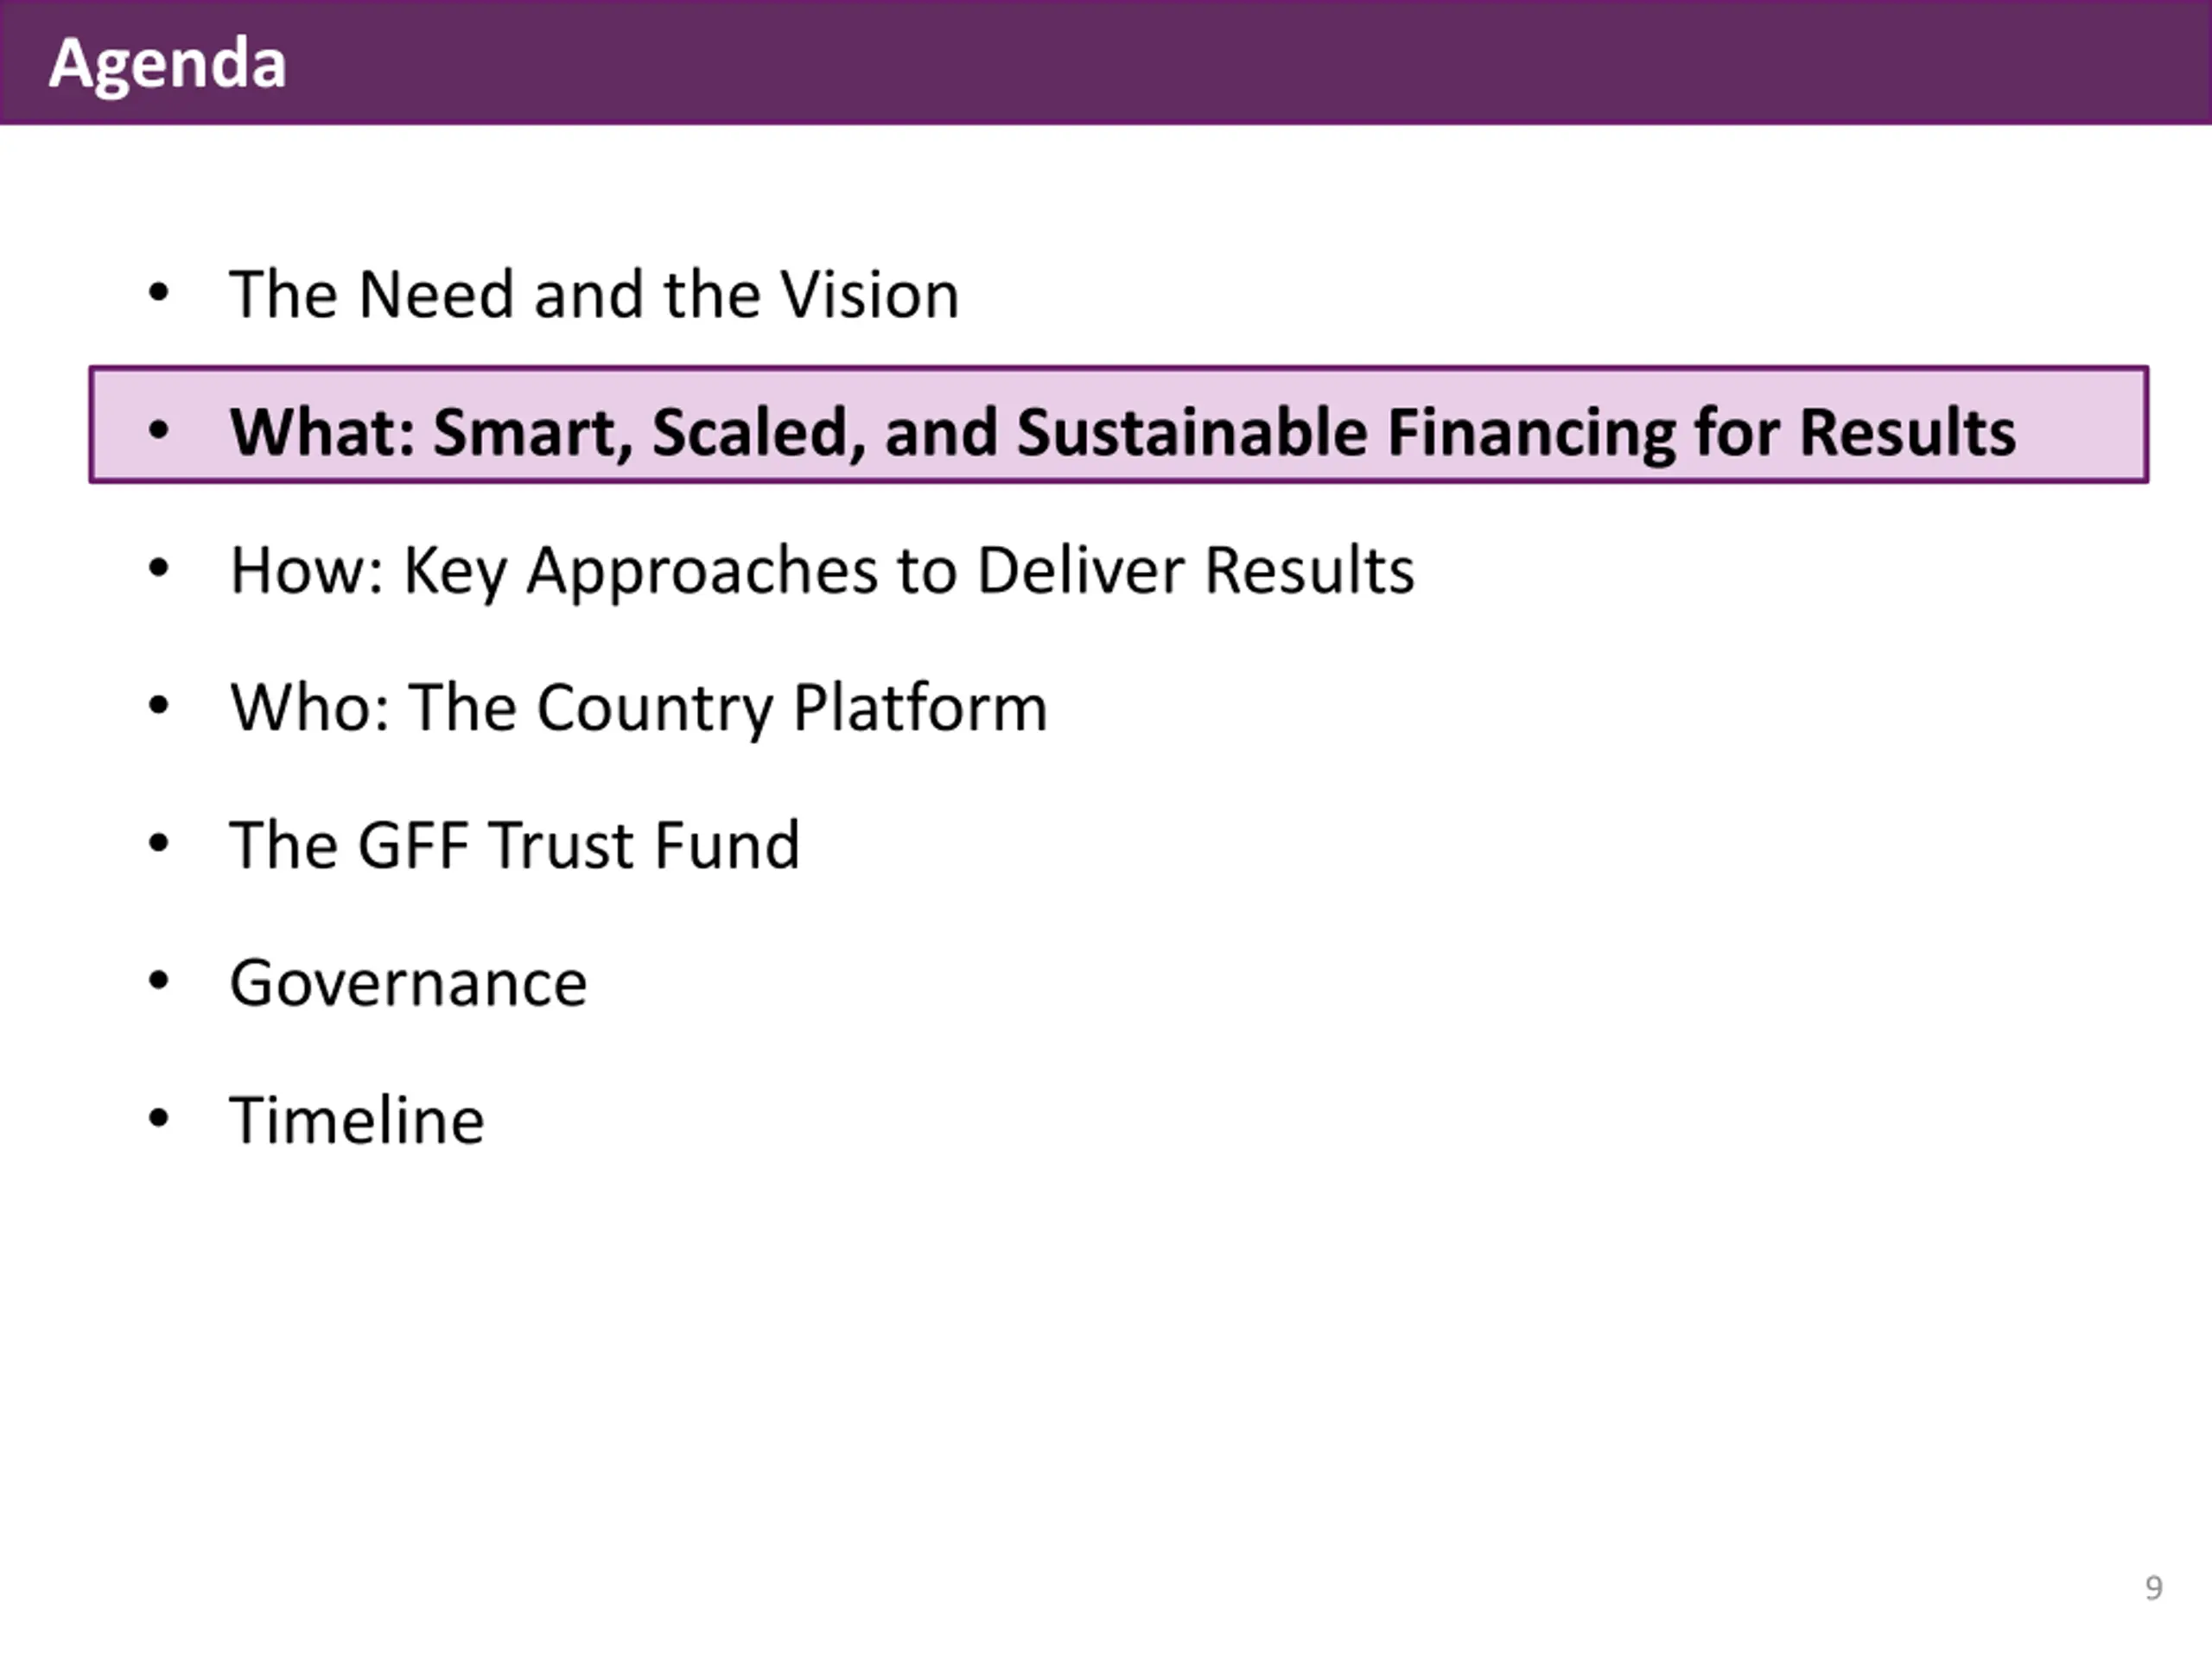
Task: Click the Governance agenda item
Action: 408,983
